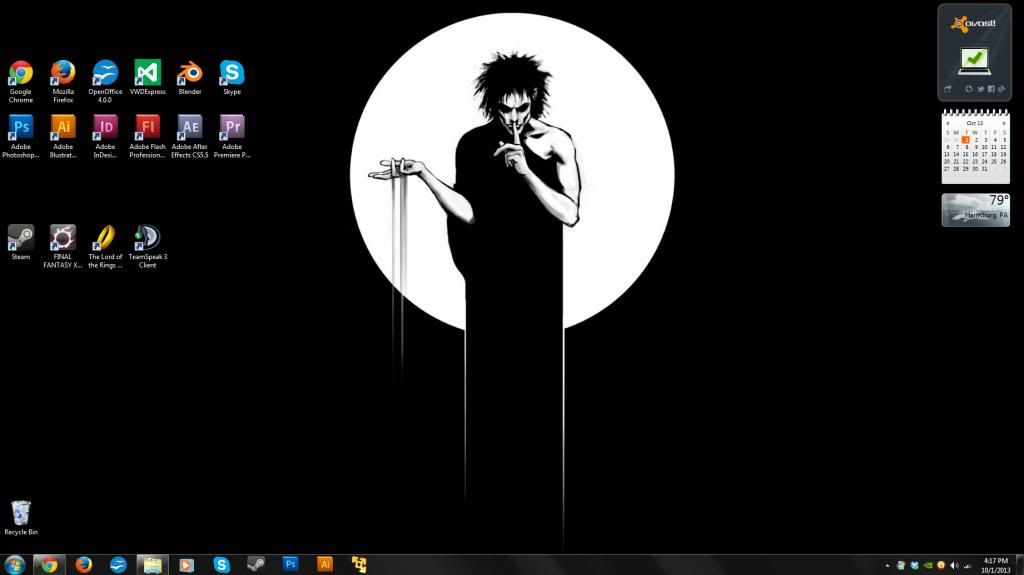Launch Firefox from the taskbar
The width and height of the screenshot is (1024, 575).
(84, 565)
